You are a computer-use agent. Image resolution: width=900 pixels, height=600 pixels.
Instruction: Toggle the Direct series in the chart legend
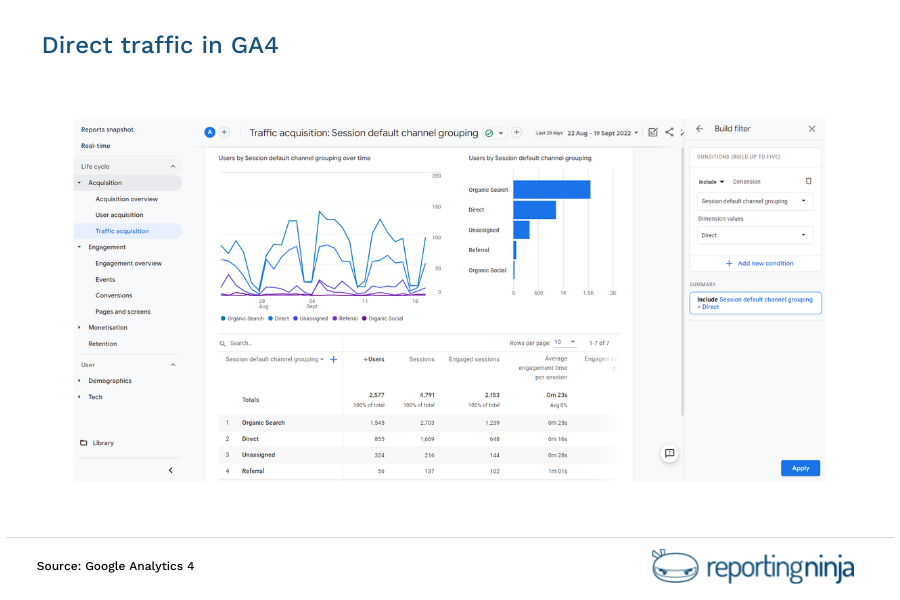pos(281,318)
